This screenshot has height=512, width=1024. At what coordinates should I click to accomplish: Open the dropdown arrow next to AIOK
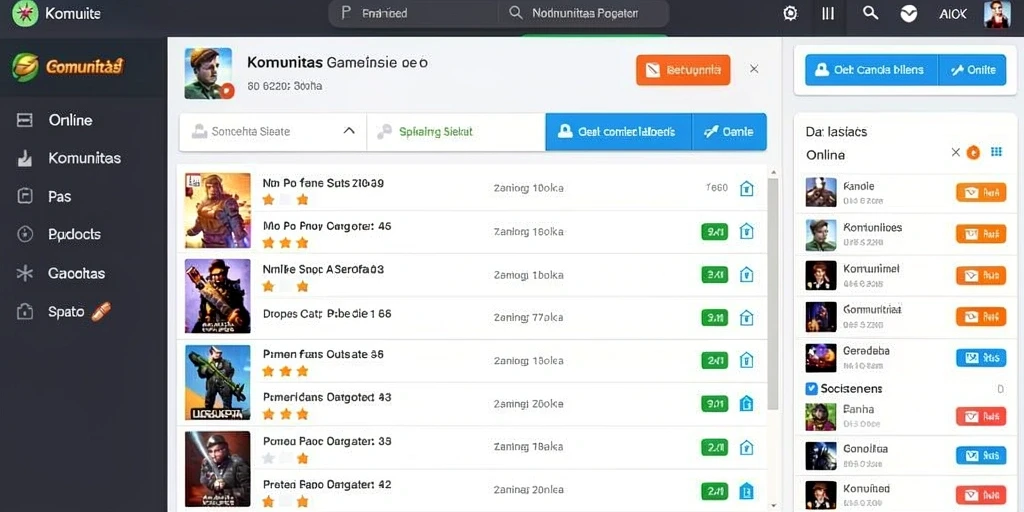908,14
